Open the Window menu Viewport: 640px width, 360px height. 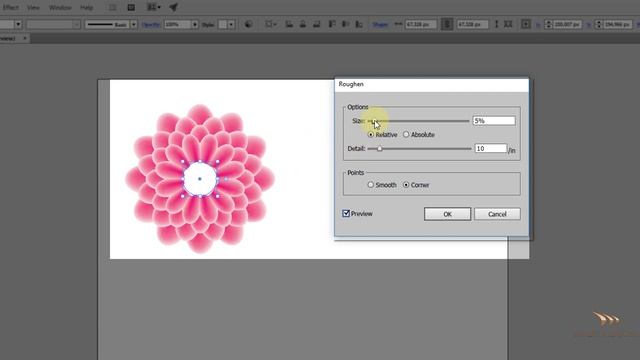coord(60,7)
